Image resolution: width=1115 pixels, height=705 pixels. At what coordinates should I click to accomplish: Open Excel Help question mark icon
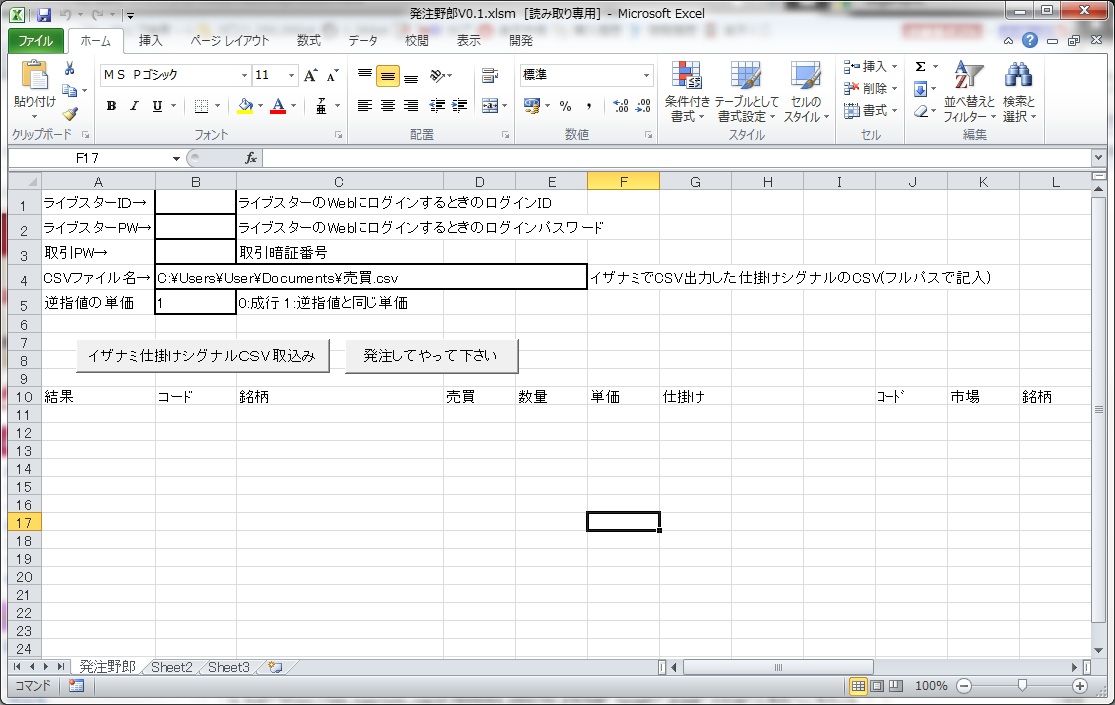pos(1030,41)
